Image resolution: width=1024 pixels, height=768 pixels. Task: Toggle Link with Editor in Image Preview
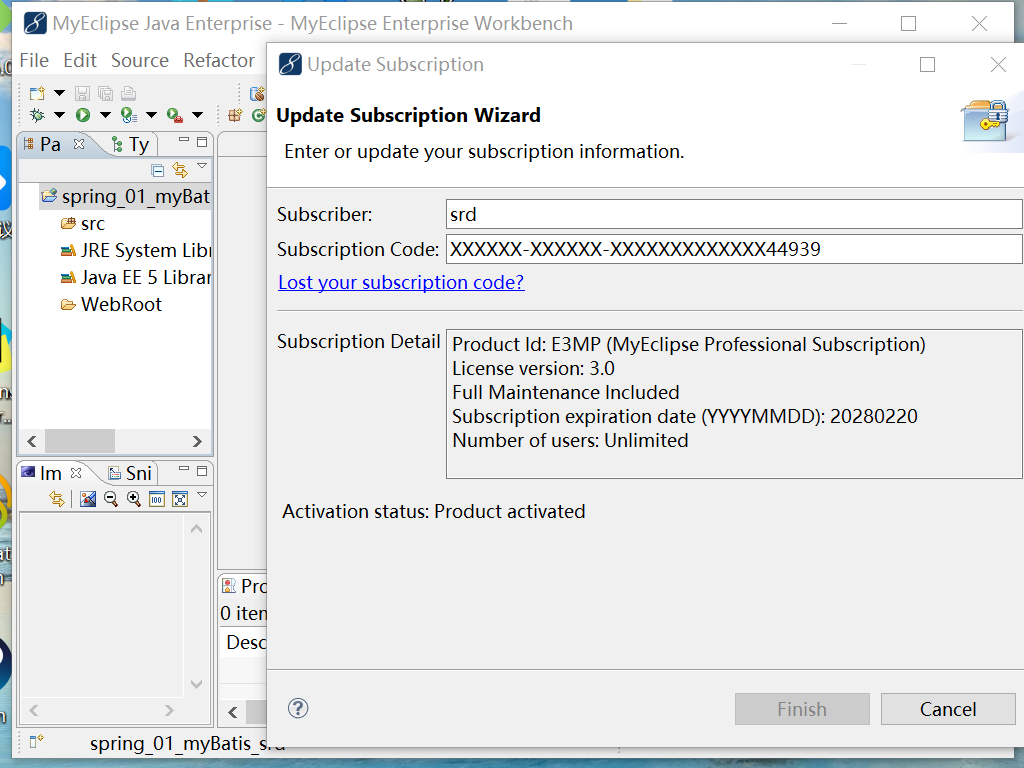pyautogui.click(x=57, y=500)
